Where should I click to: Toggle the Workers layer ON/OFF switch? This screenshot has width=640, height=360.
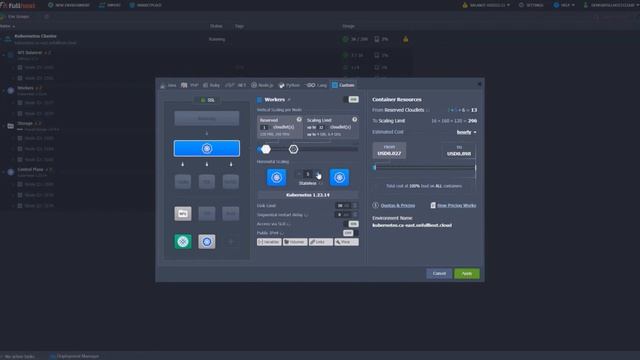[351, 100]
